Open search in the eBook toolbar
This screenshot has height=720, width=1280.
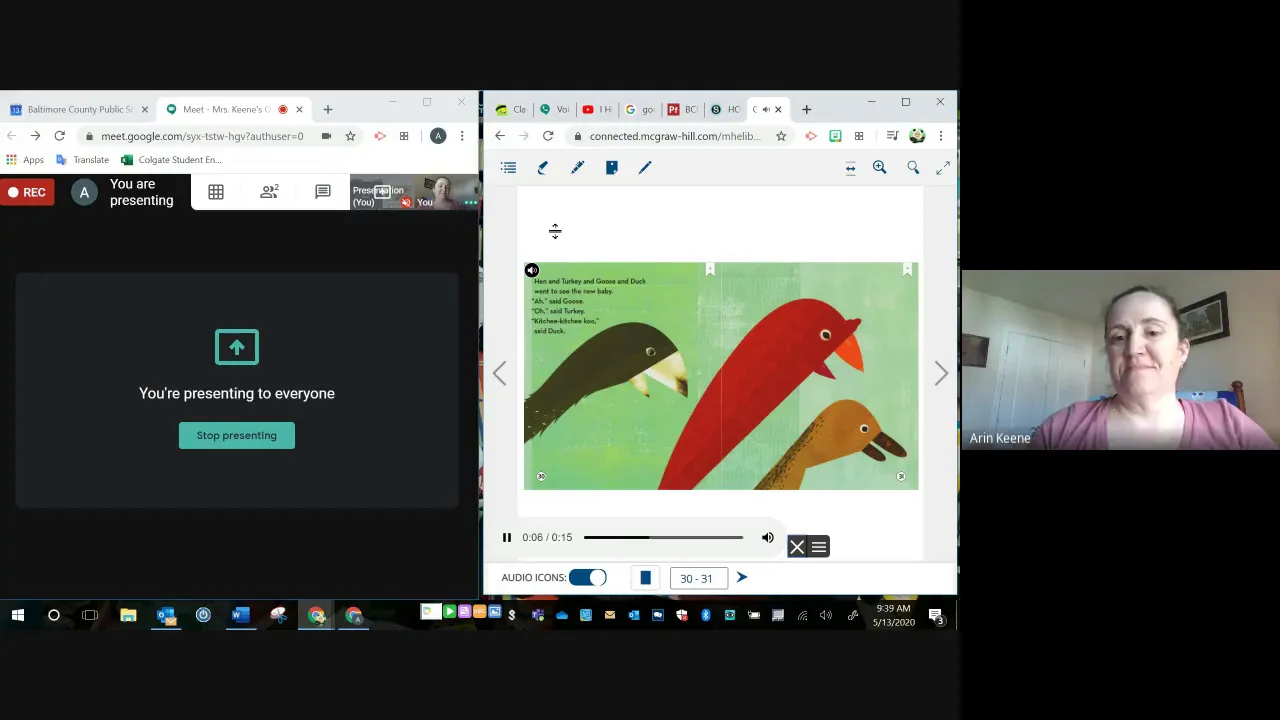pos(913,168)
